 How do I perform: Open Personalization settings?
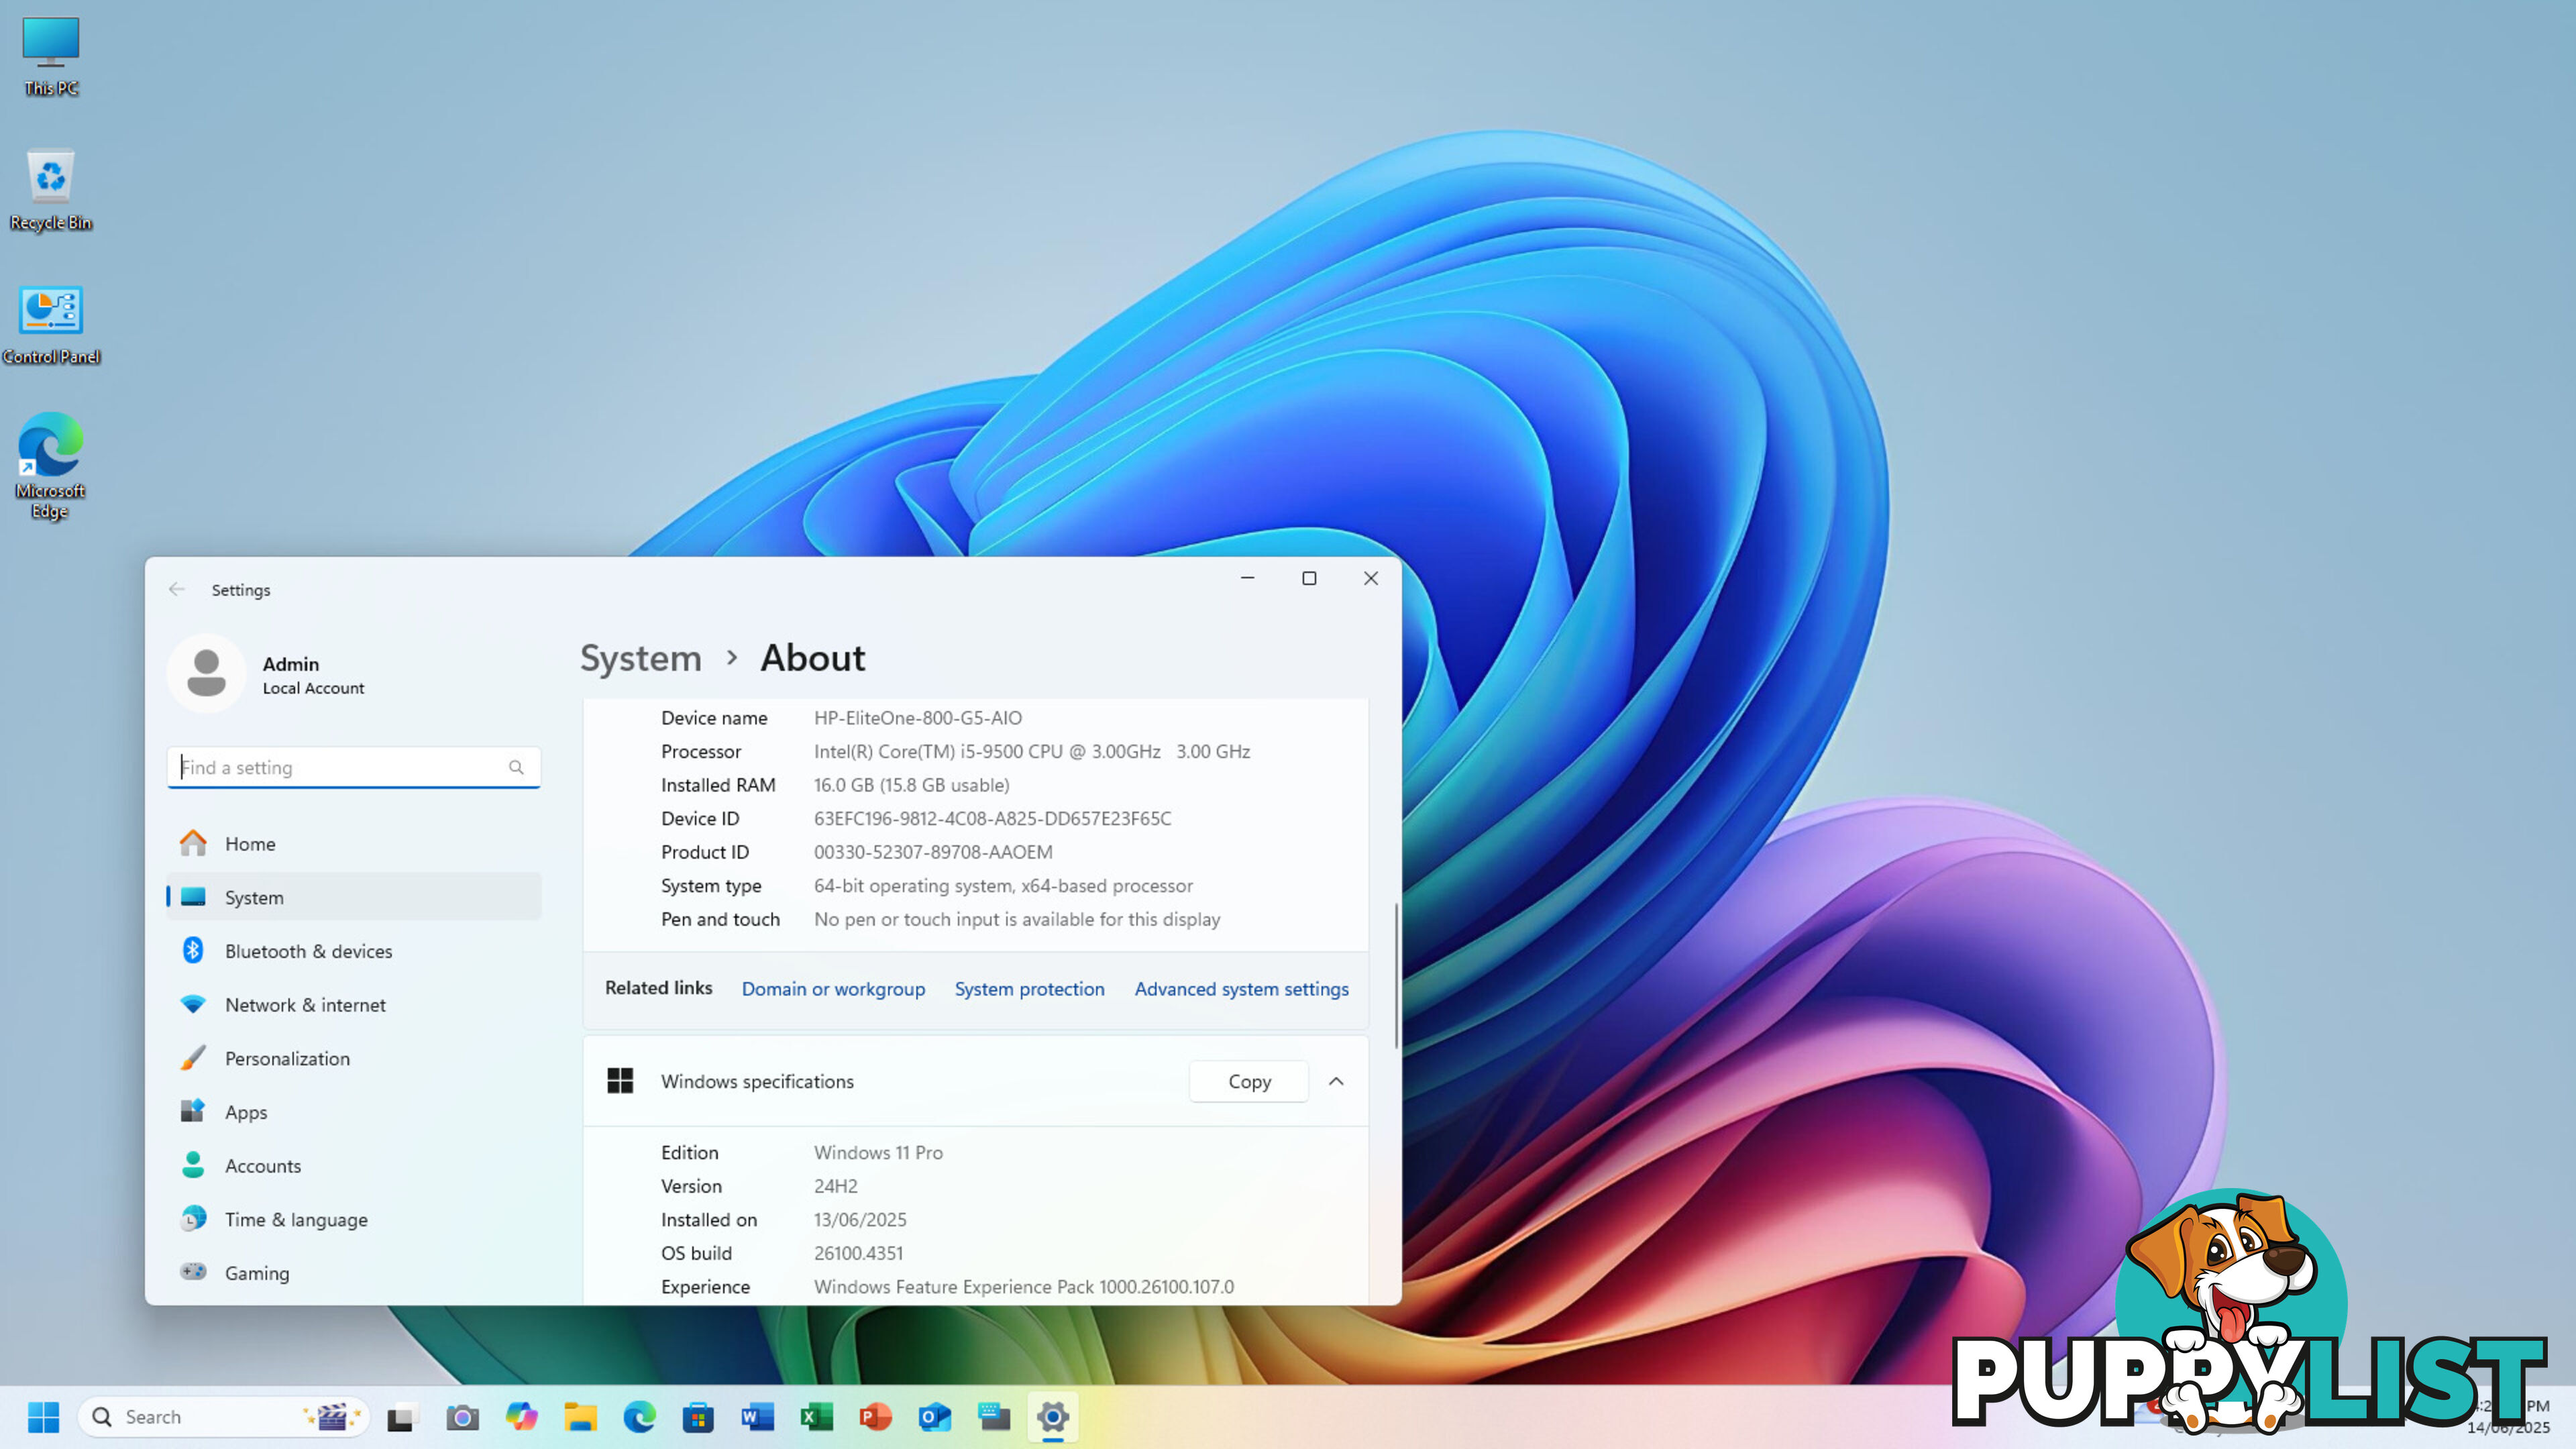(x=354, y=1058)
